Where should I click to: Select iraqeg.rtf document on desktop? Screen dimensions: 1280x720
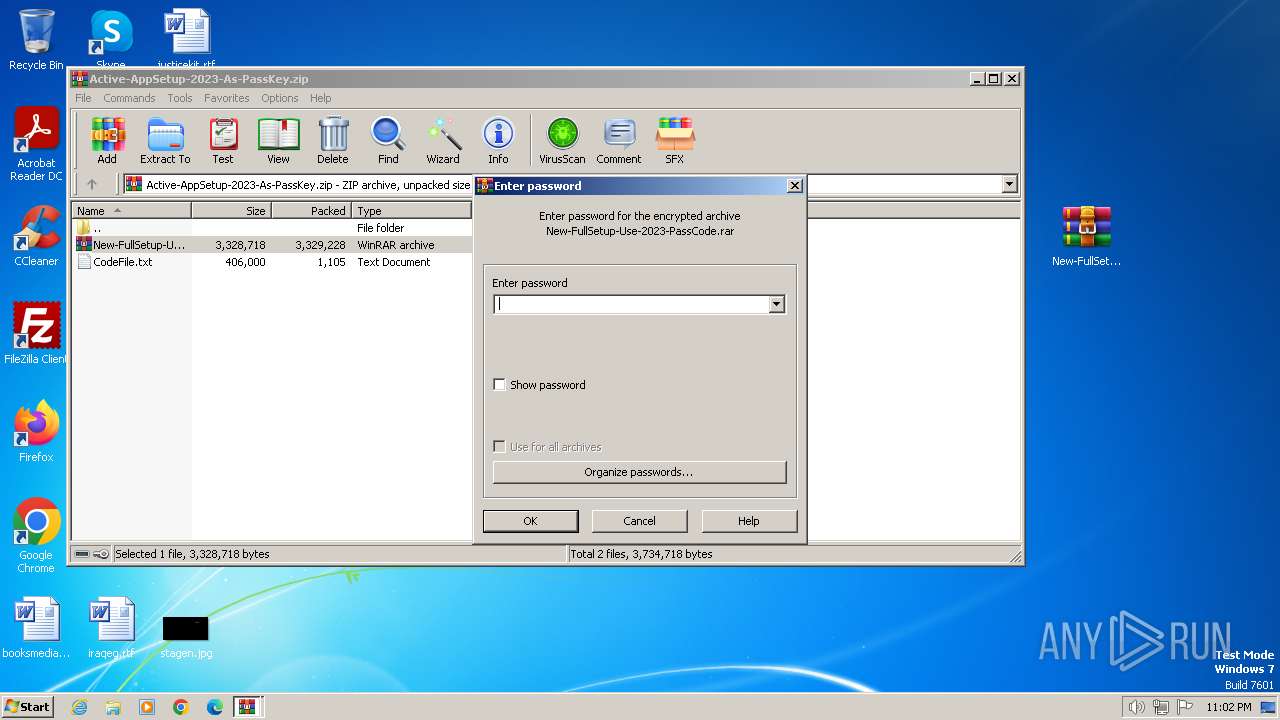[x=111, y=628]
